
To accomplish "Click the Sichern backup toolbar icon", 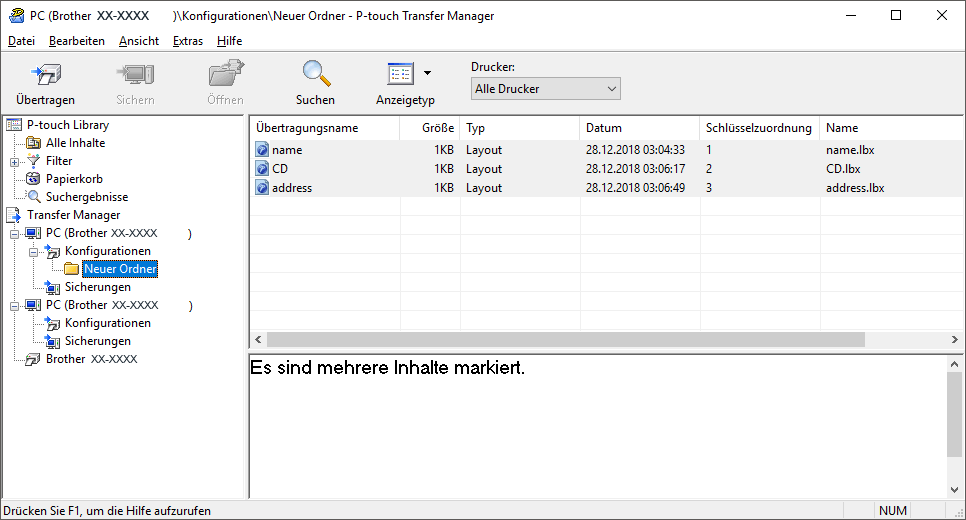I will pos(136,75).
